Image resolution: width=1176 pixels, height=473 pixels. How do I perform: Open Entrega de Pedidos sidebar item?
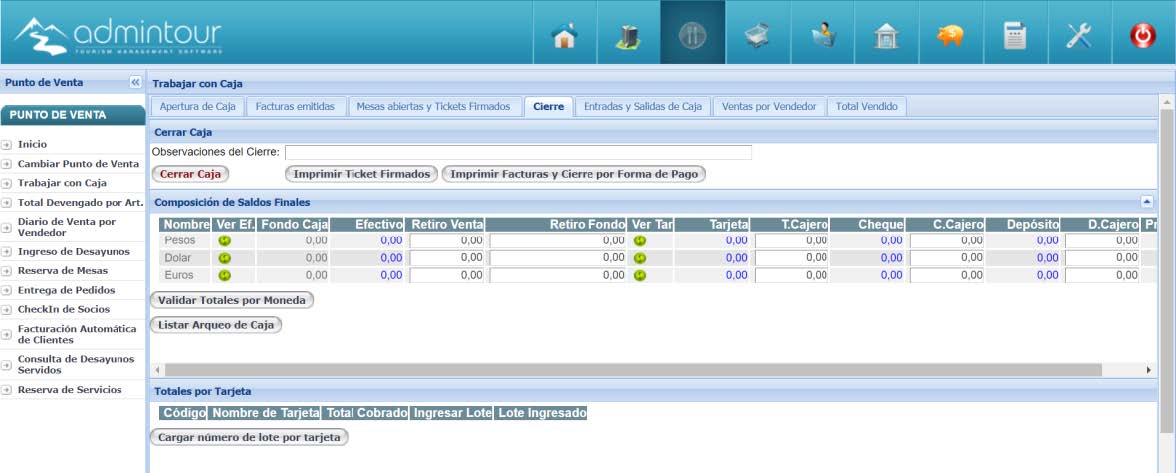(67, 290)
